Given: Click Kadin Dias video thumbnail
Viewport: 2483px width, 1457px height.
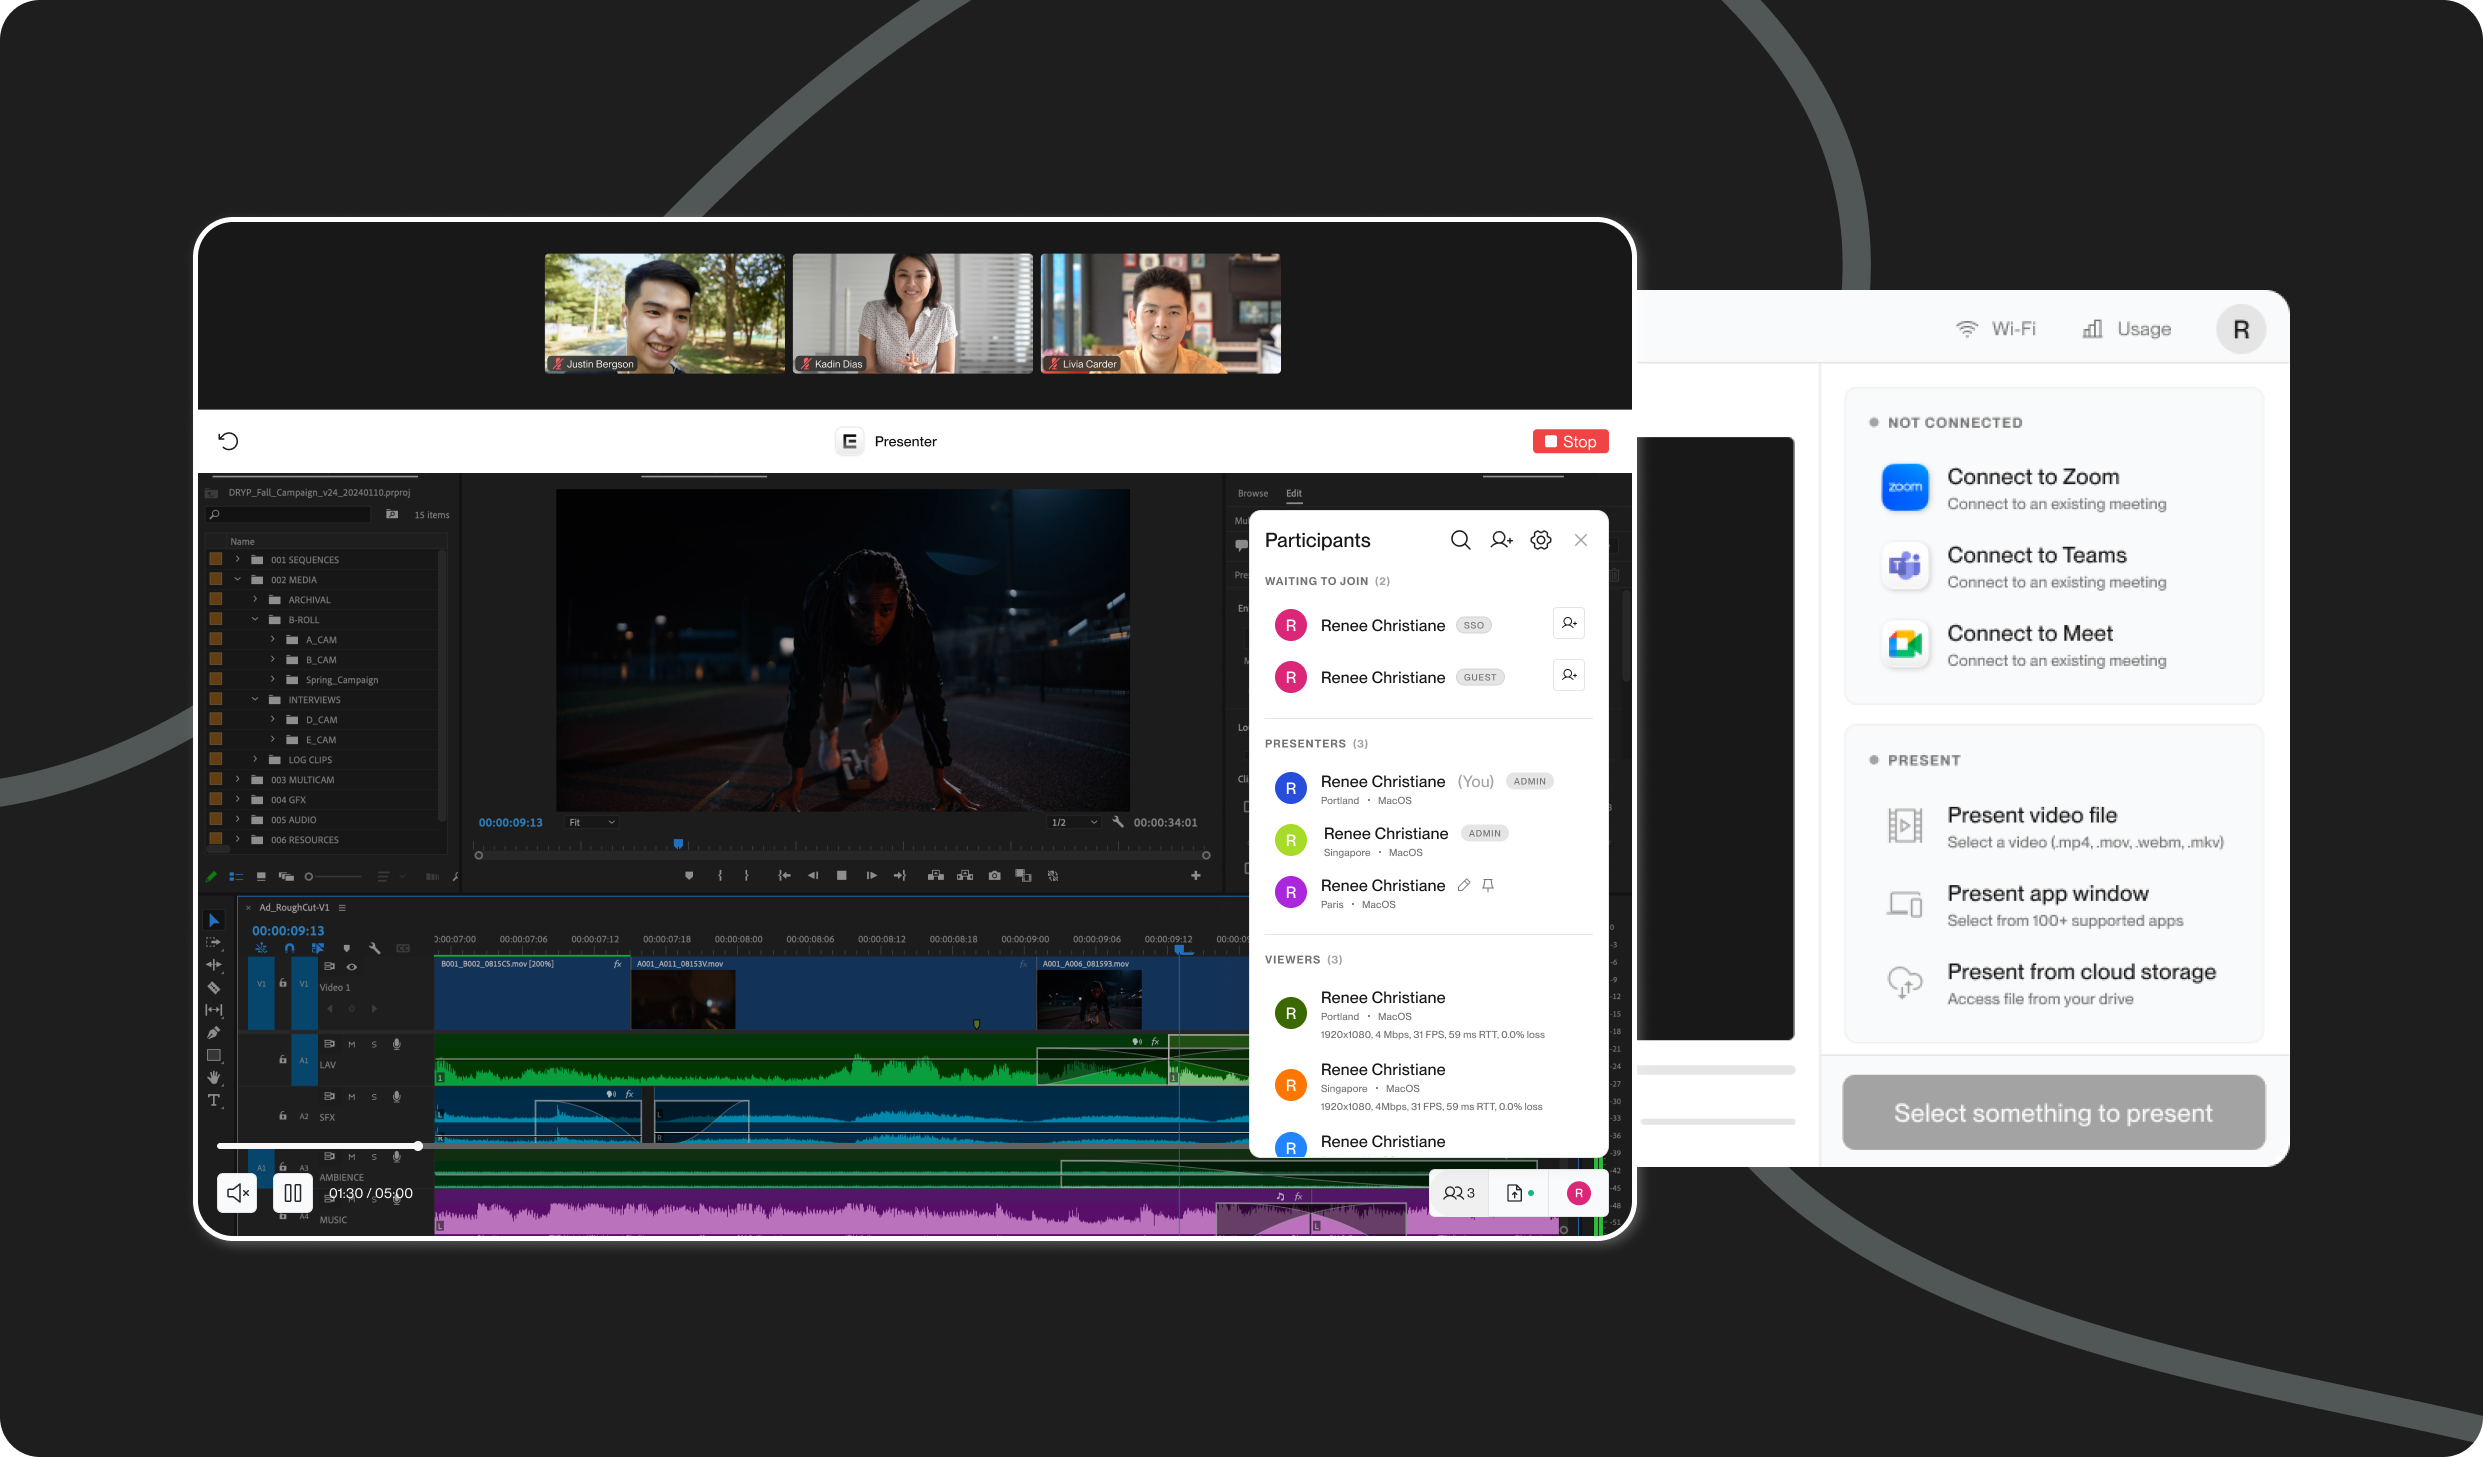Looking at the screenshot, I should (912, 313).
